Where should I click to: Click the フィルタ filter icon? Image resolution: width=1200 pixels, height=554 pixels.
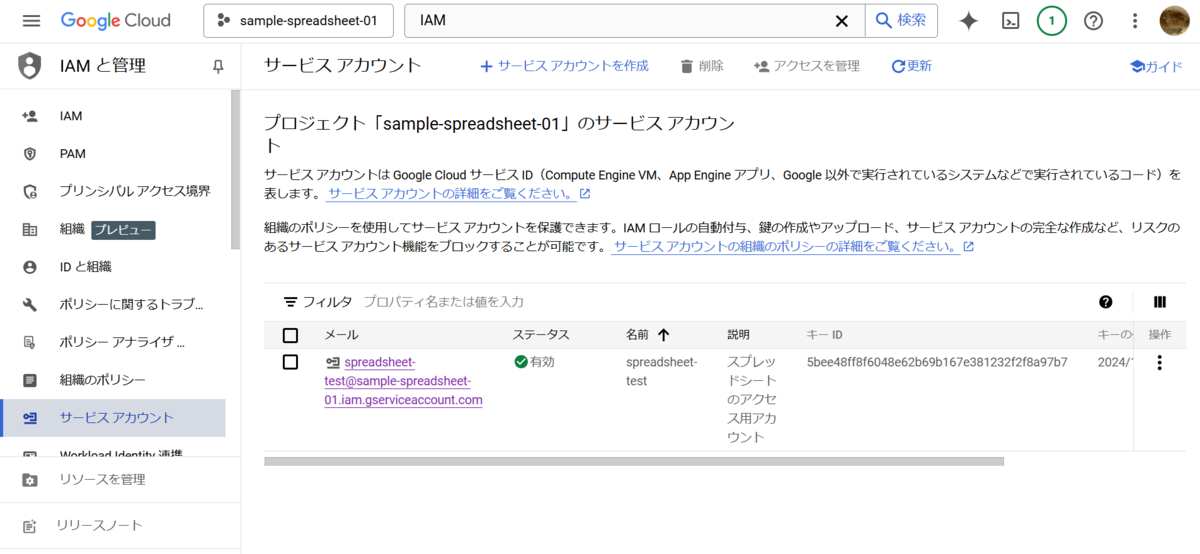[x=291, y=301]
